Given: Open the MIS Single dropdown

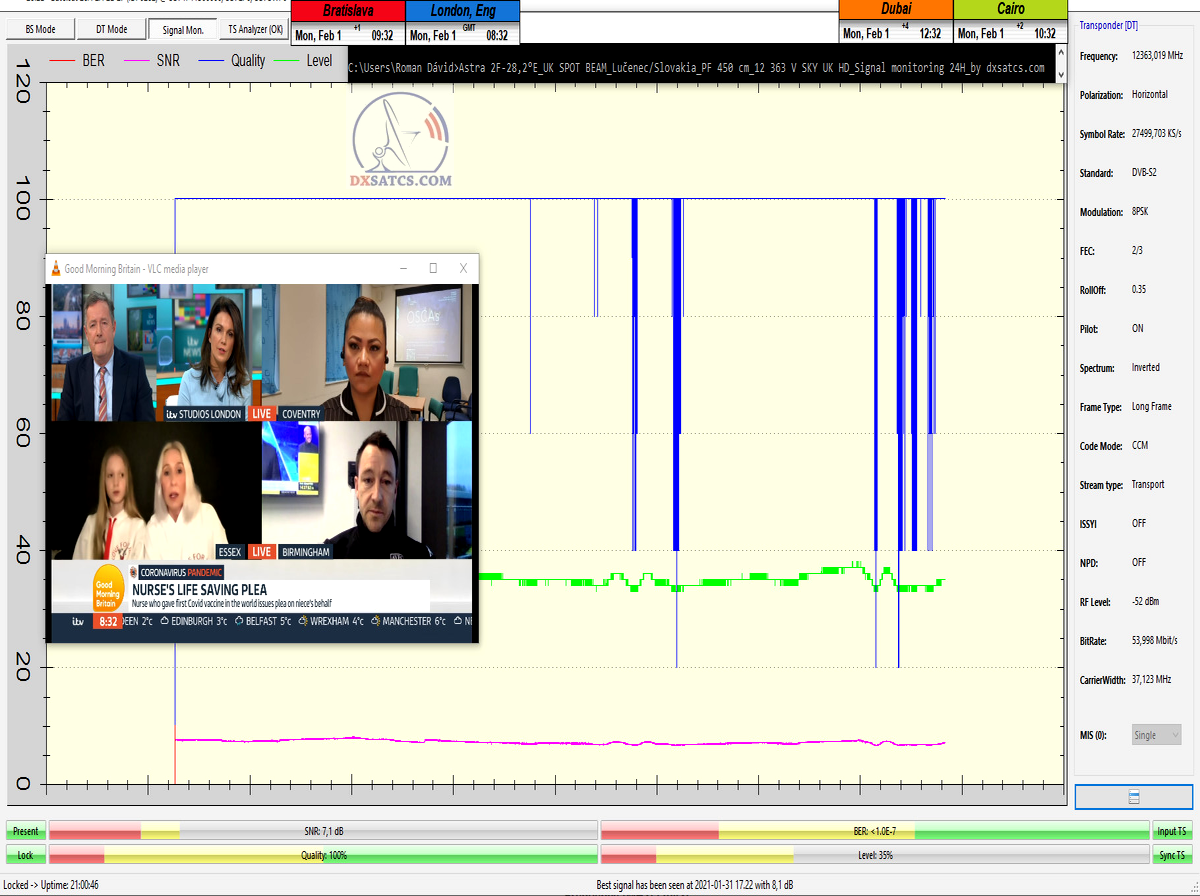Looking at the screenshot, I should click(1156, 735).
